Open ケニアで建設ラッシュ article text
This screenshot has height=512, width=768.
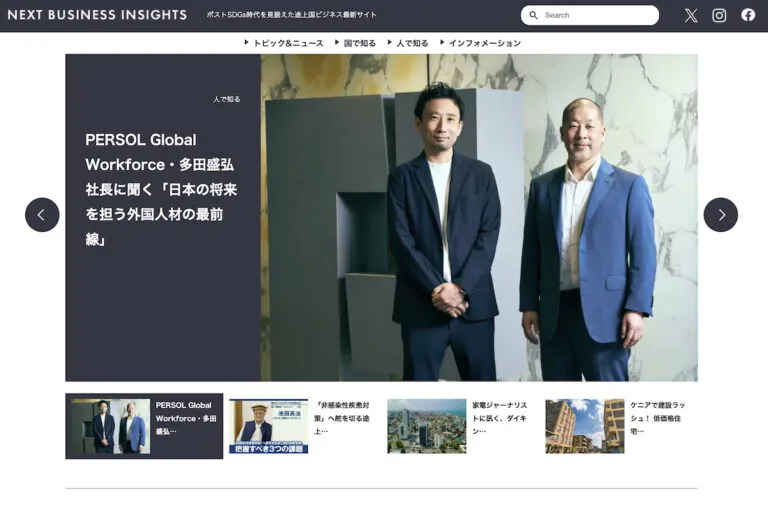click(657, 418)
